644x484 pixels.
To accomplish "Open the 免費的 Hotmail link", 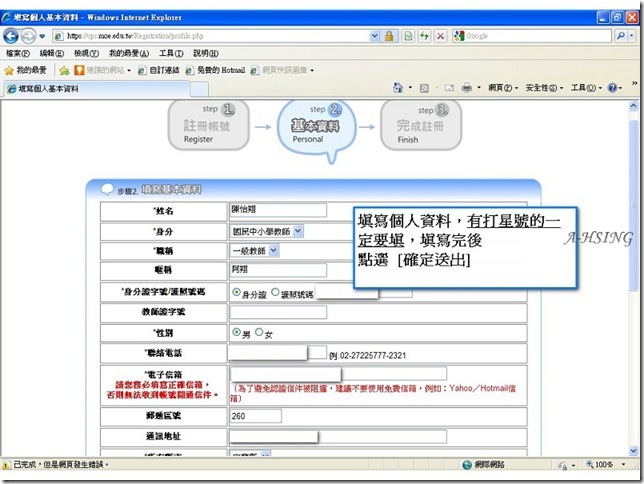I will [x=215, y=71].
